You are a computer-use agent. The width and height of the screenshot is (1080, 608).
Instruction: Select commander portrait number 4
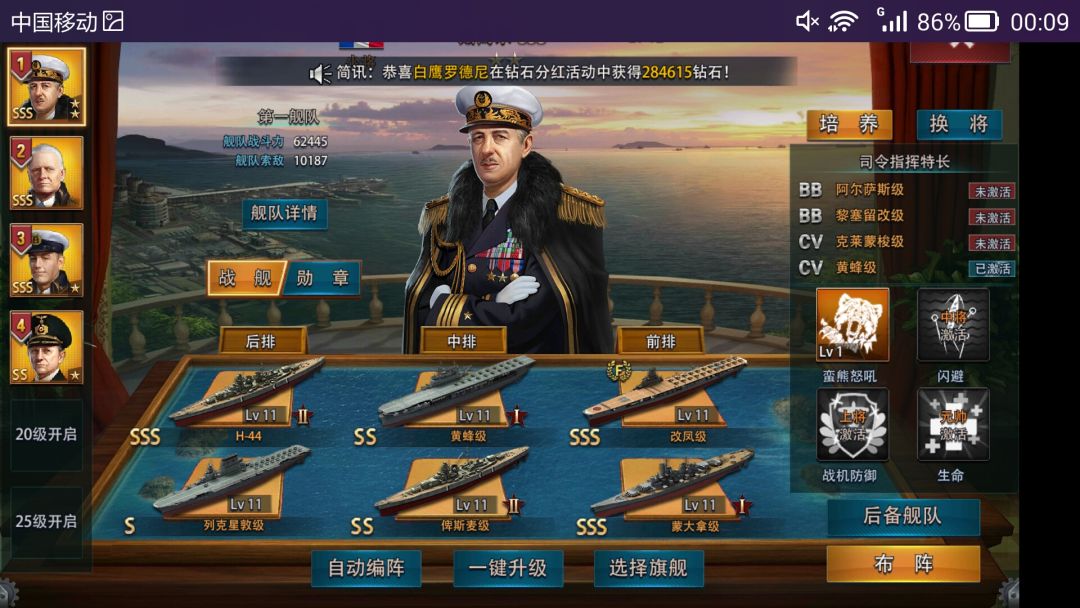click(x=47, y=347)
